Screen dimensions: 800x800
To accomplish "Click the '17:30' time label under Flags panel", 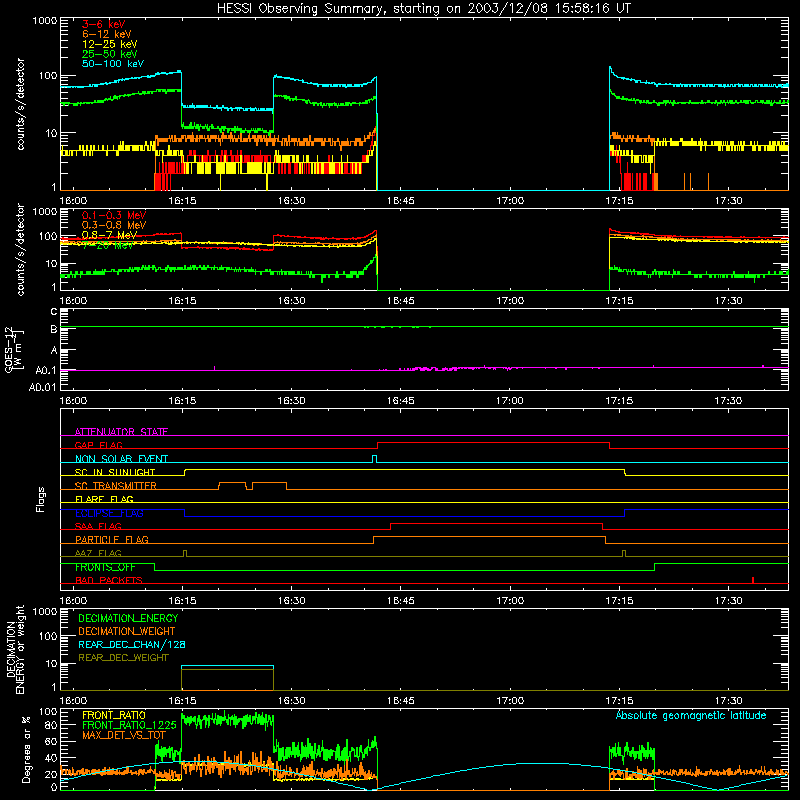I will coord(728,601).
